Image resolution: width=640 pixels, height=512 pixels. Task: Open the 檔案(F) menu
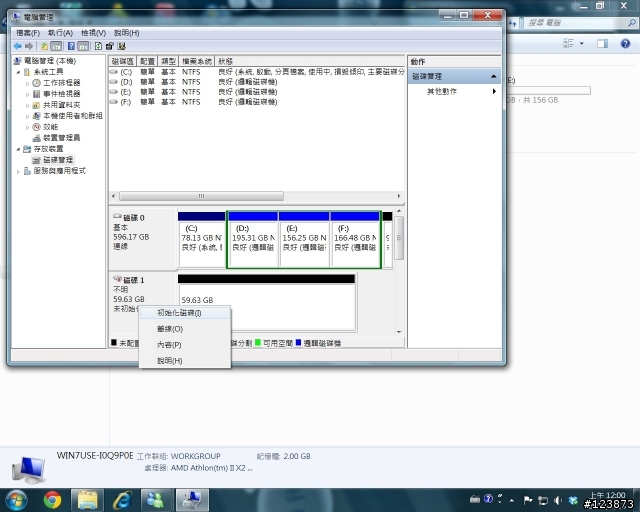[x=28, y=33]
